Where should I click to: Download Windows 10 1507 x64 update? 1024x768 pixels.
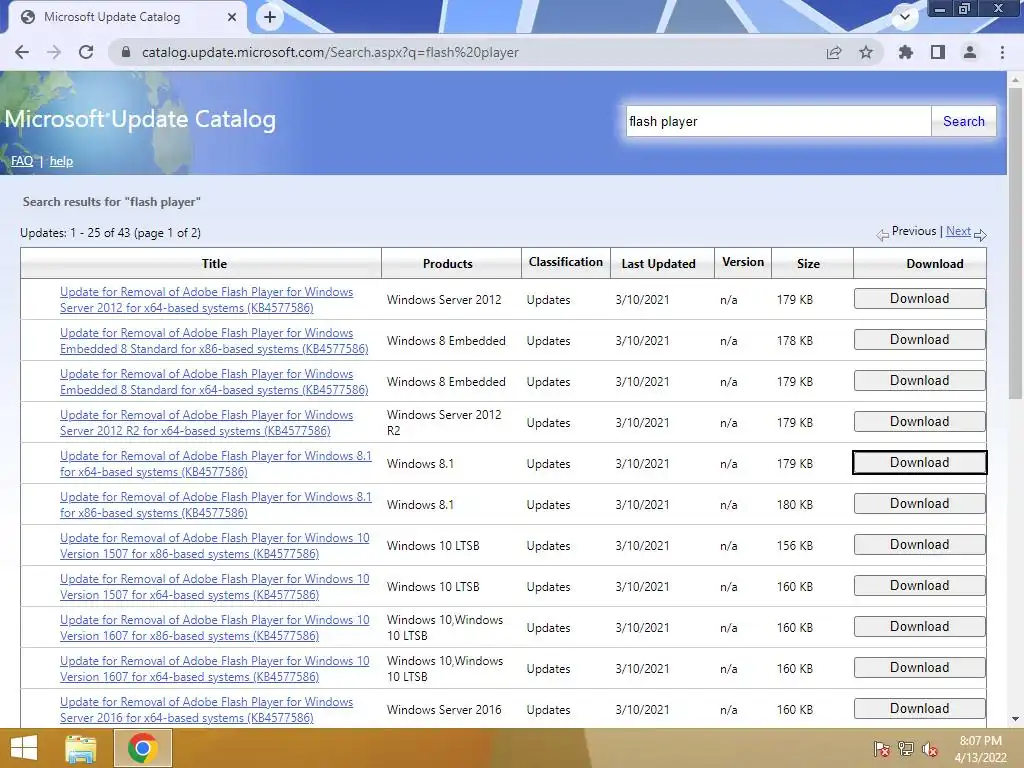[x=920, y=586]
